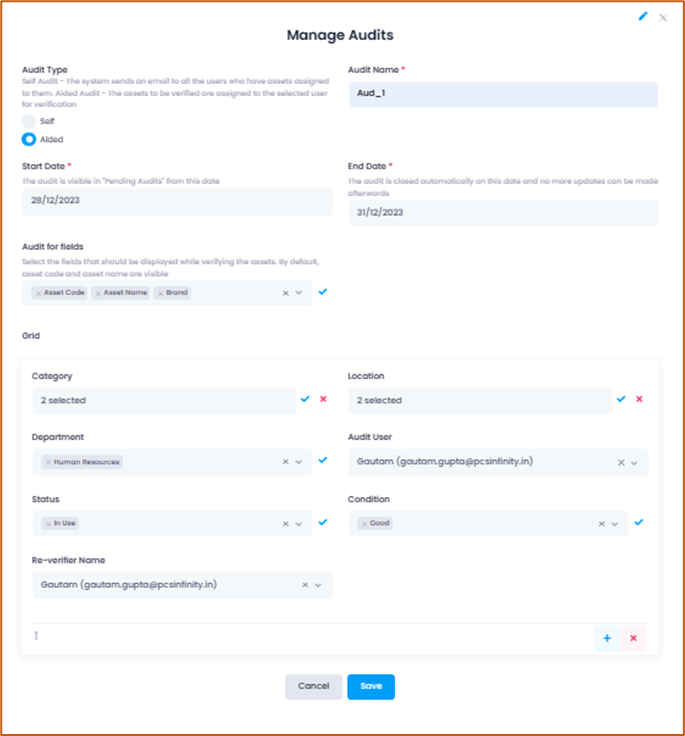Viewport: 685px width, 736px height.
Task: Confirm Audit for fields with blue checkmark
Action: 323,291
